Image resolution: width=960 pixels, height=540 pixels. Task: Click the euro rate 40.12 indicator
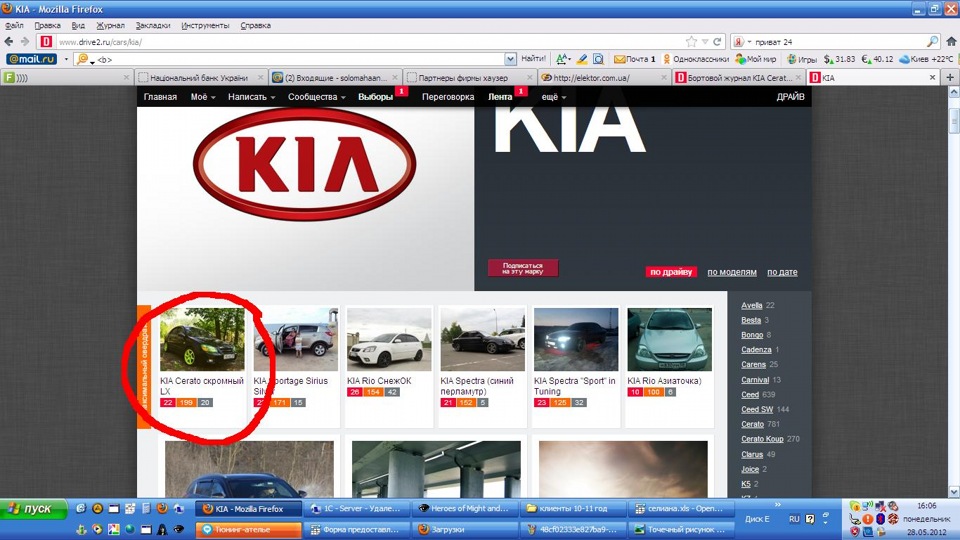tap(877, 59)
